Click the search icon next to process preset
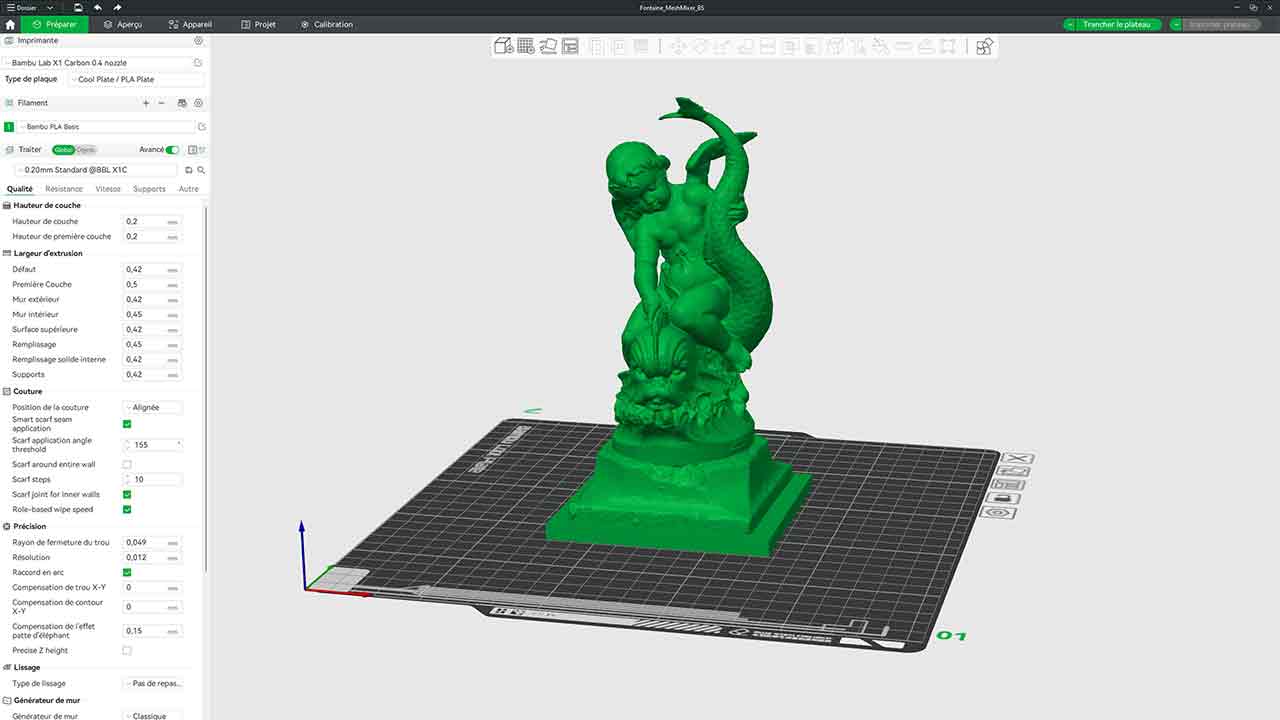 click(x=201, y=170)
